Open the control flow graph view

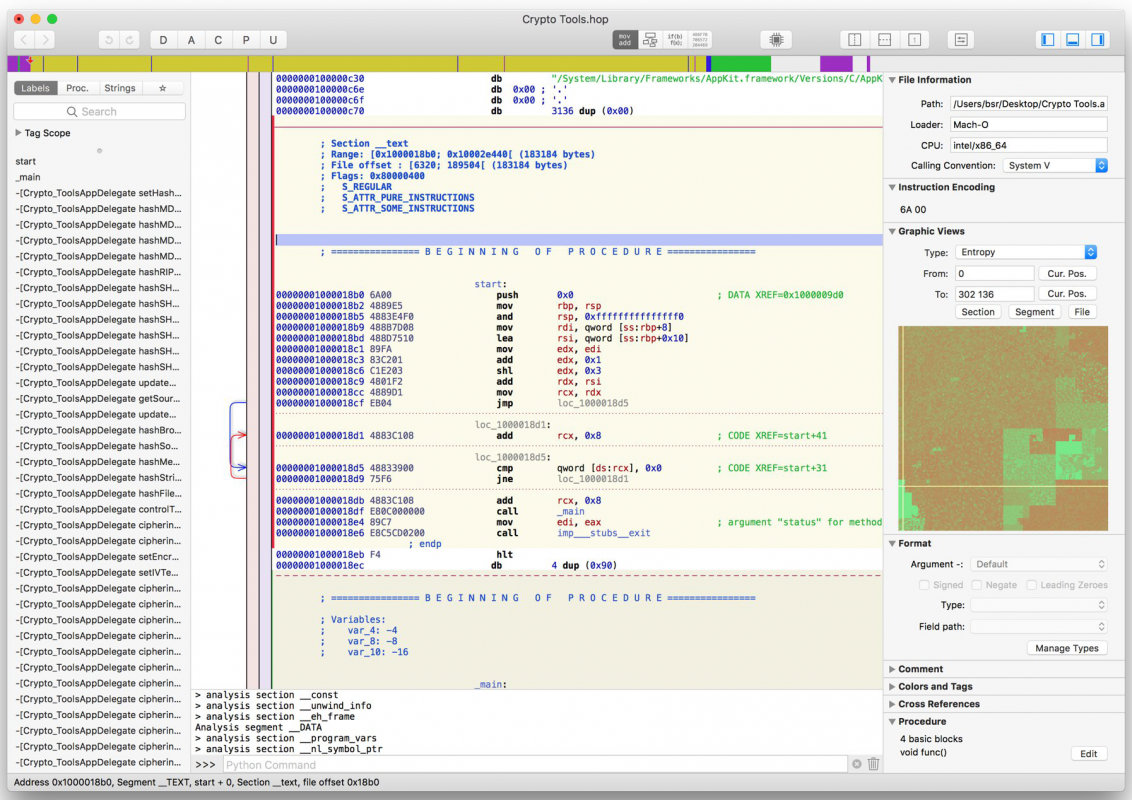click(x=650, y=40)
